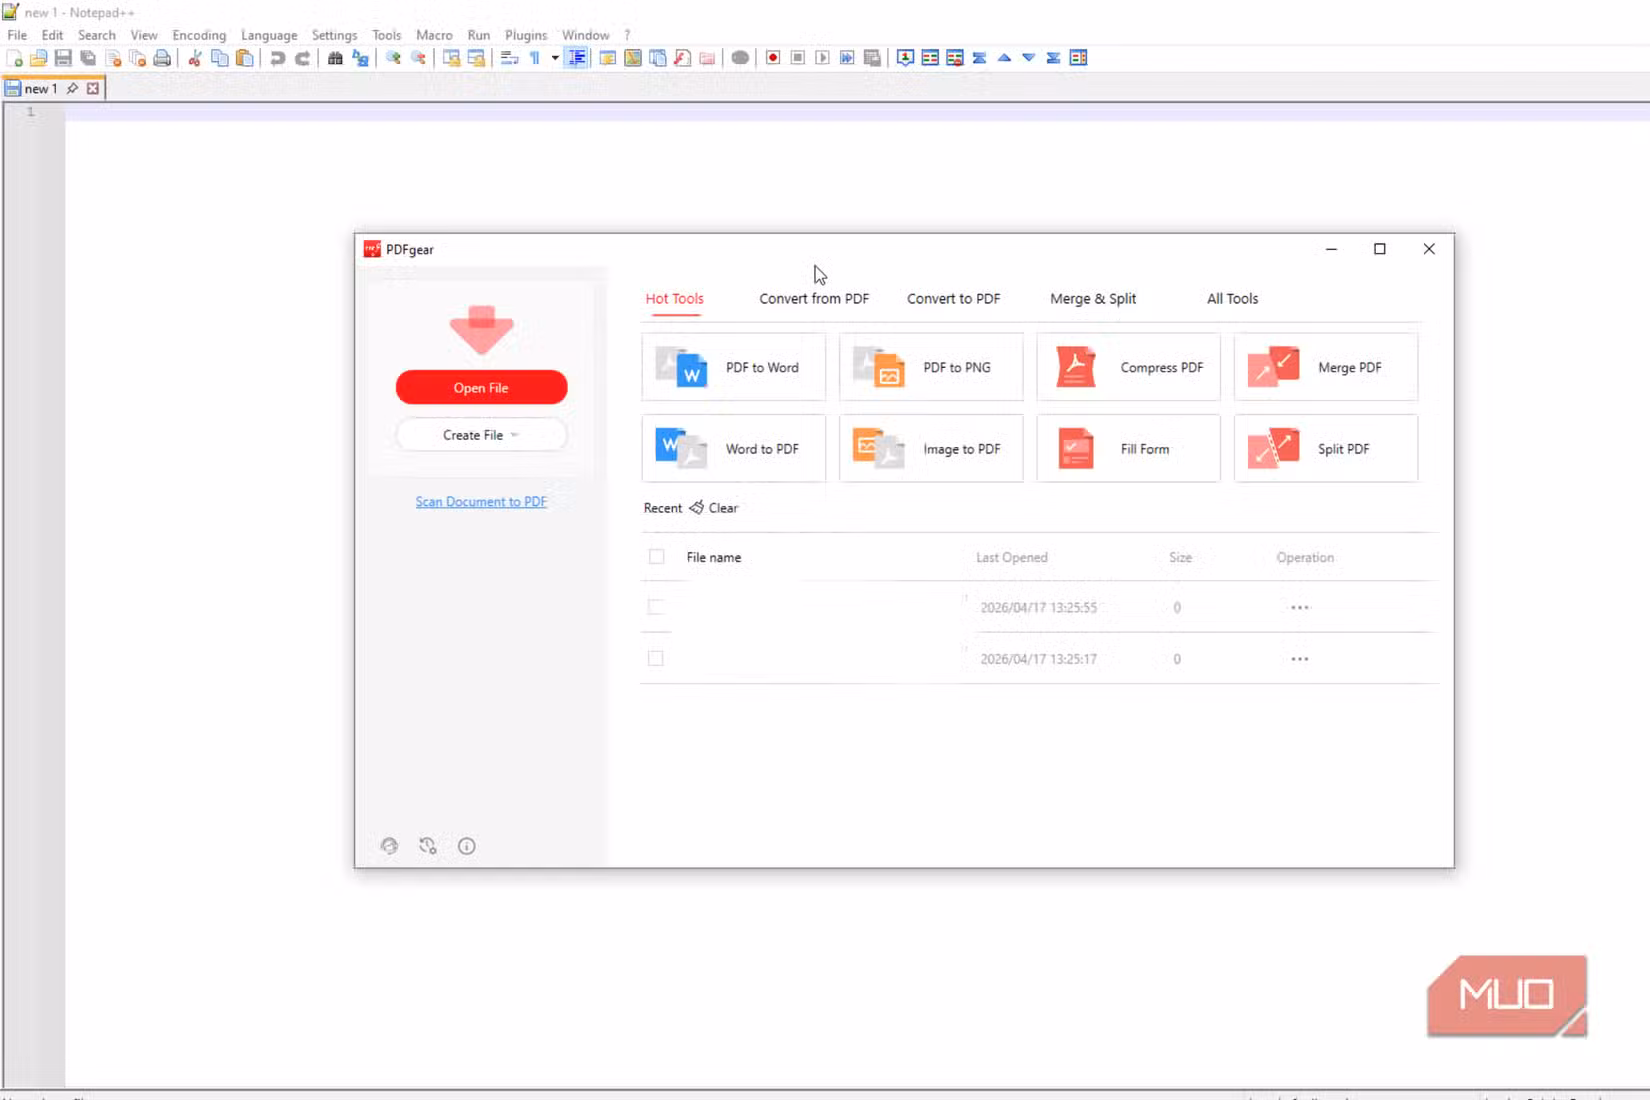1650x1100 pixels.
Task: Open operations menu for 13:25:17 file
Action: pyautogui.click(x=1300, y=659)
